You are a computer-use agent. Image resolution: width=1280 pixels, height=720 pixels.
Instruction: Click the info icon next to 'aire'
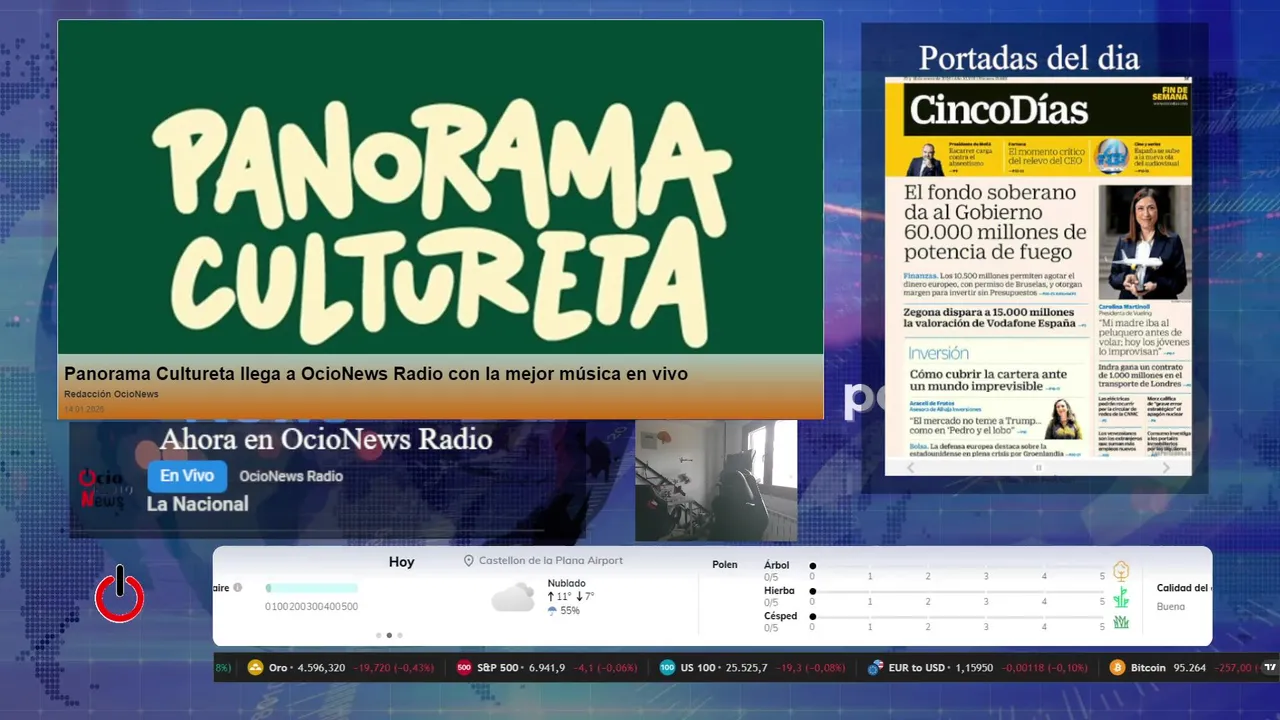point(237,588)
